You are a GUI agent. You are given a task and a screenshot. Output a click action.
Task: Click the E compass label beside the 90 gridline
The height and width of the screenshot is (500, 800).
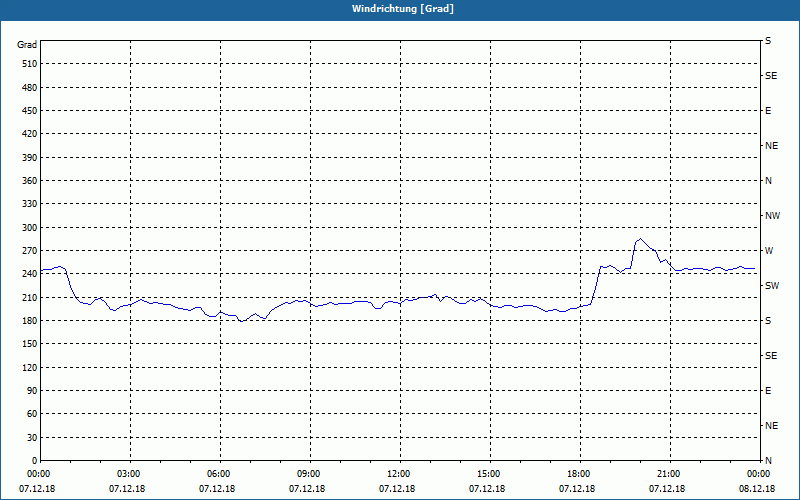(x=768, y=391)
